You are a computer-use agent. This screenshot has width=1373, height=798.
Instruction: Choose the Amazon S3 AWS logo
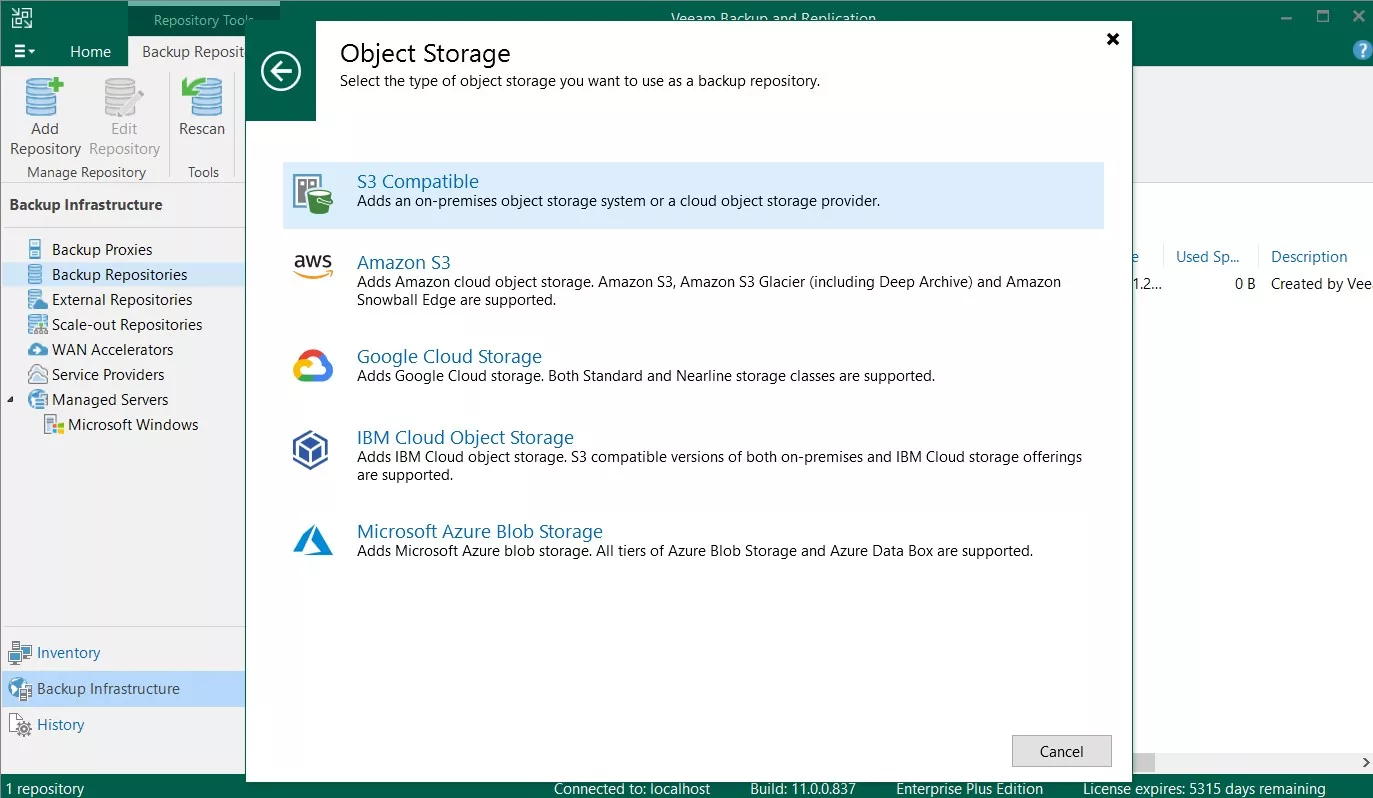point(312,266)
